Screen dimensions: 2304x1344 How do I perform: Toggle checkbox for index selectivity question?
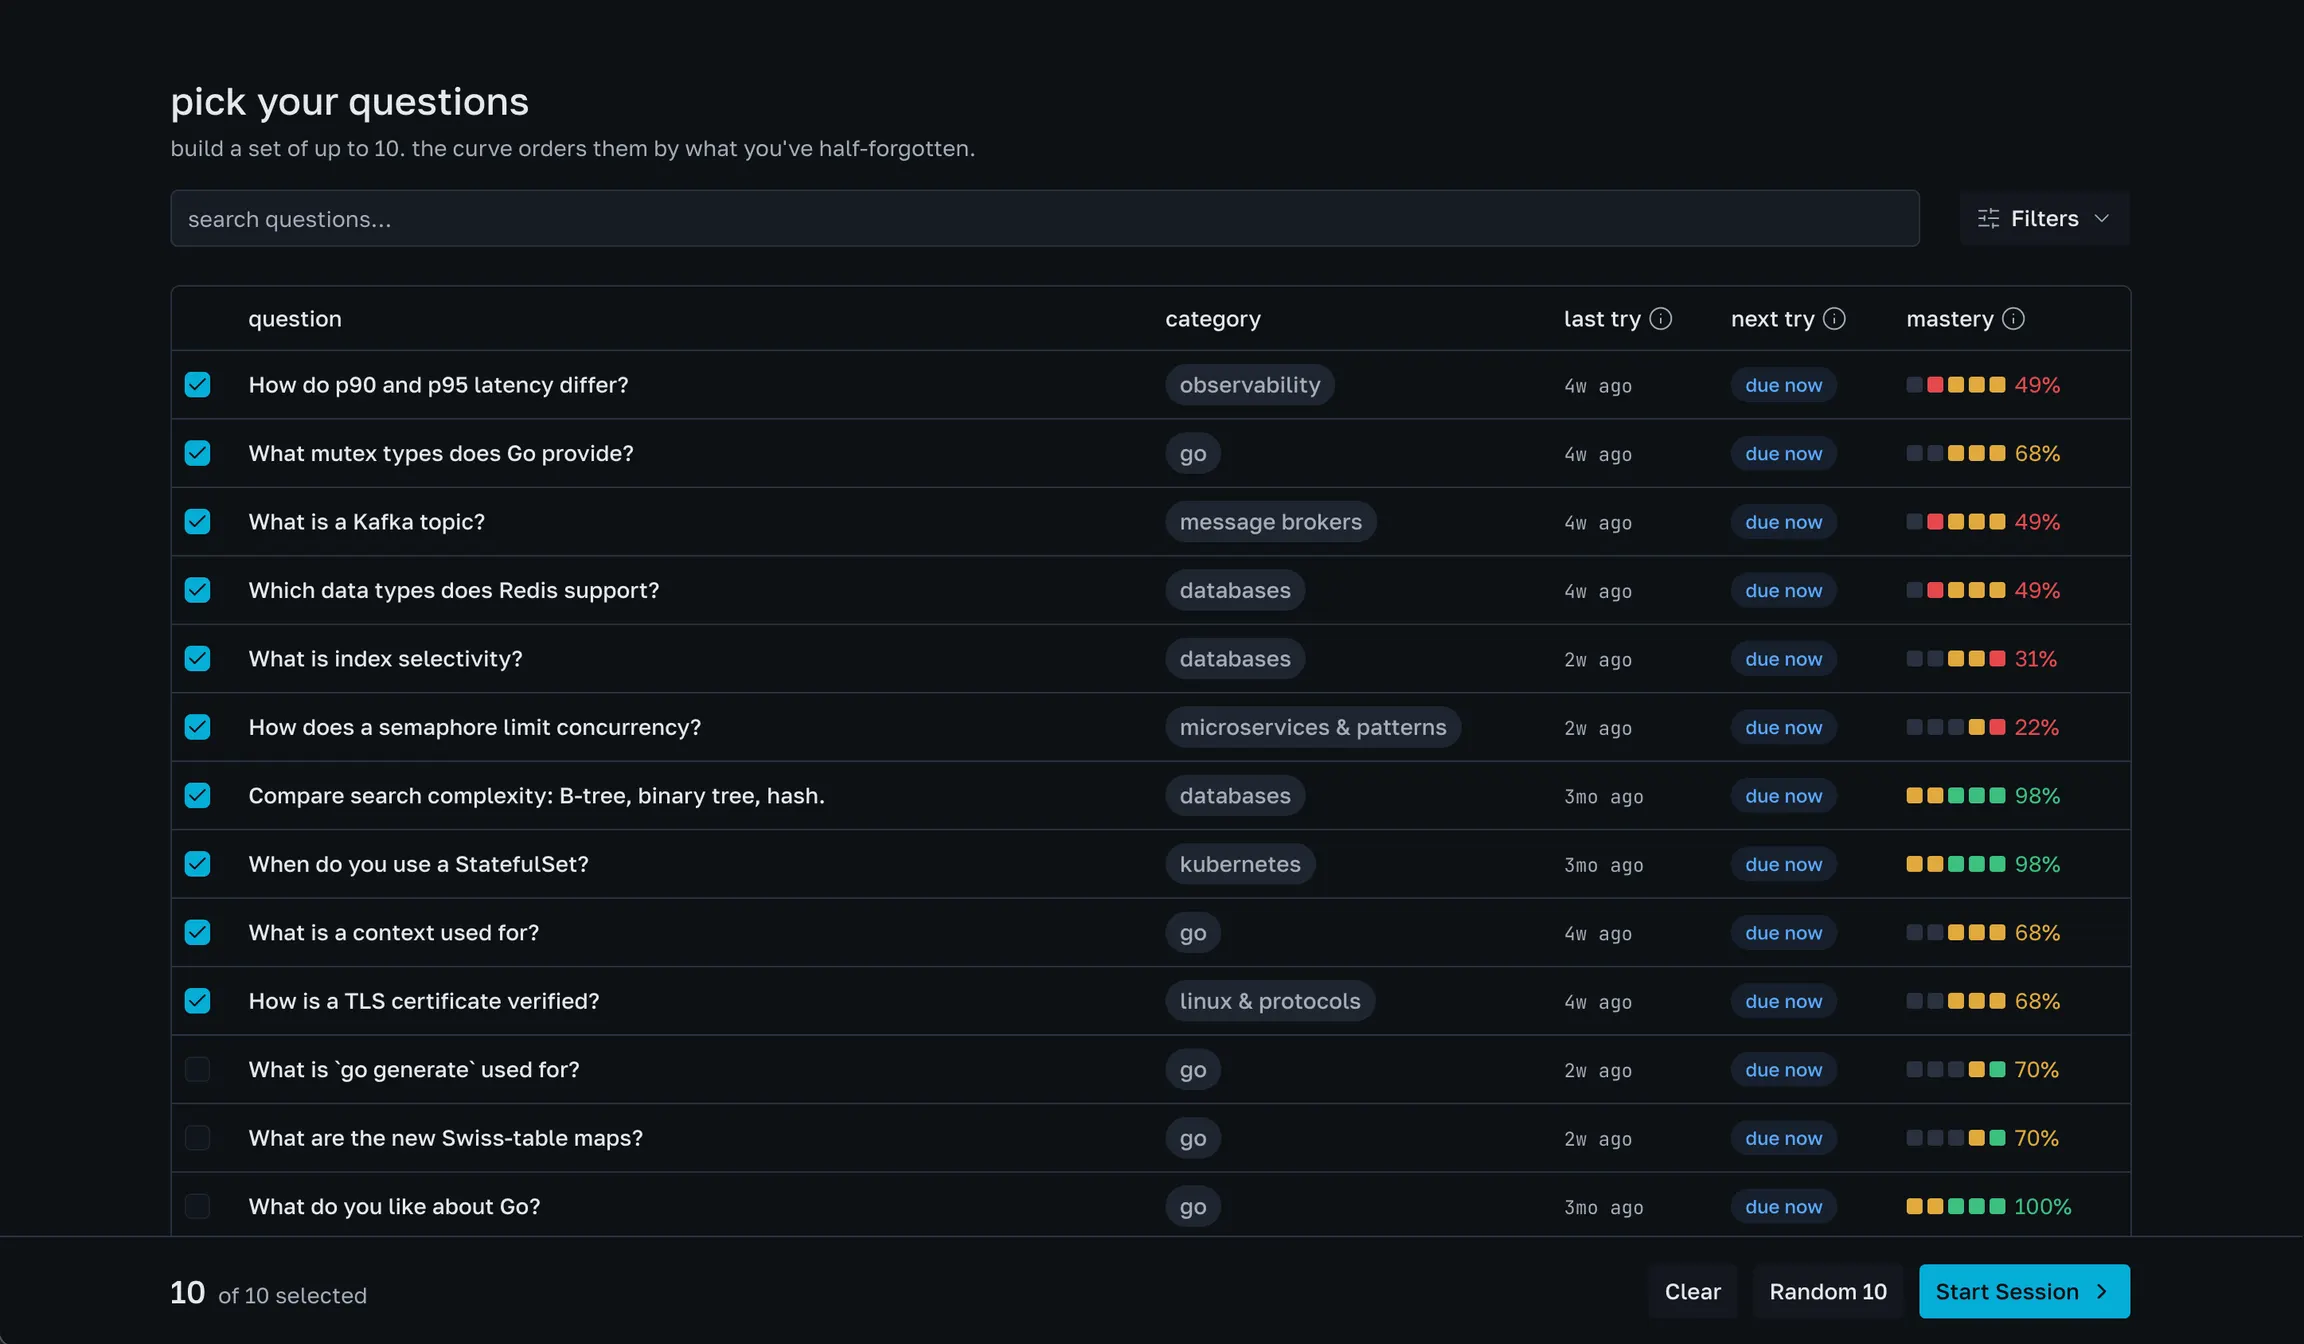[x=197, y=659]
